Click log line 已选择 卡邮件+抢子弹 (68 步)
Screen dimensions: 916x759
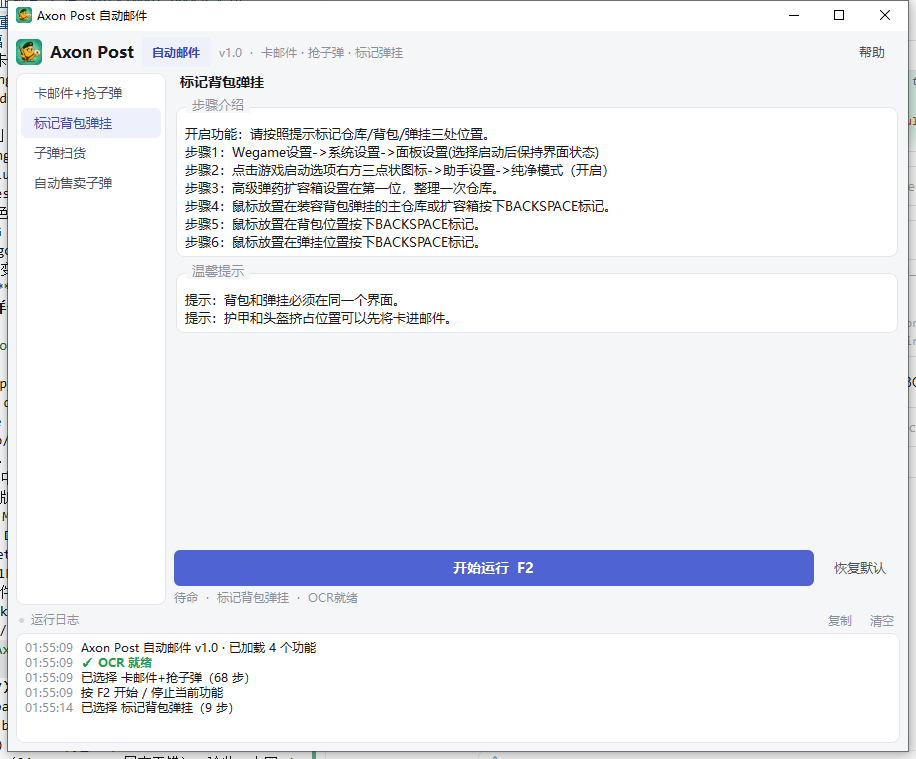[x=165, y=678]
